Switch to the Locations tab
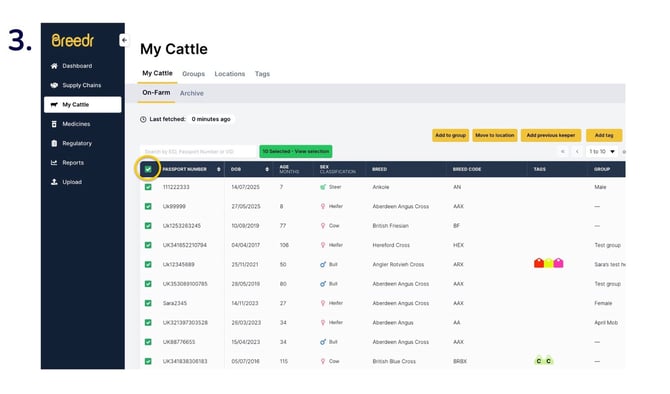670x394 pixels. click(229, 74)
